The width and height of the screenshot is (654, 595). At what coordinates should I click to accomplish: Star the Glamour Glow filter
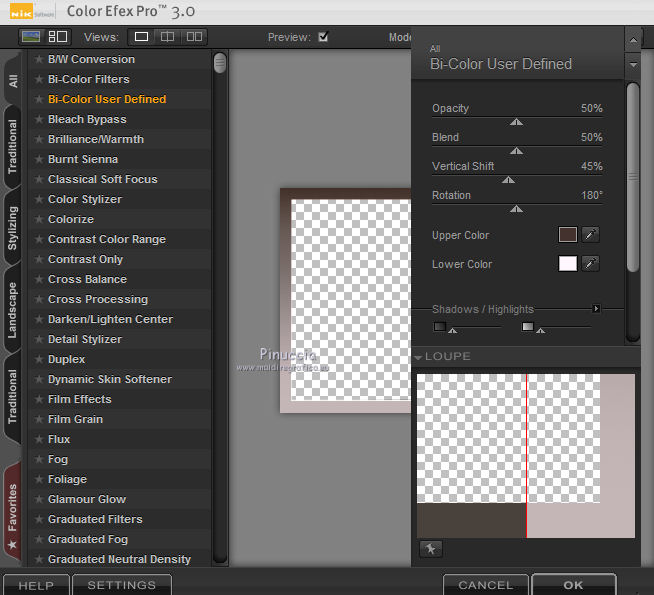pyautogui.click(x=39, y=500)
